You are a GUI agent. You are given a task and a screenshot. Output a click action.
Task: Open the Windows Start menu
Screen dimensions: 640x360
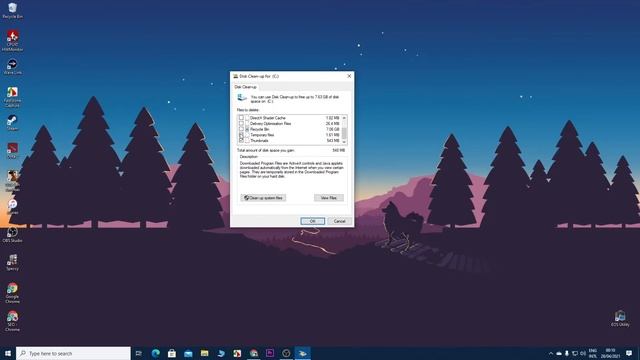[7, 353]
